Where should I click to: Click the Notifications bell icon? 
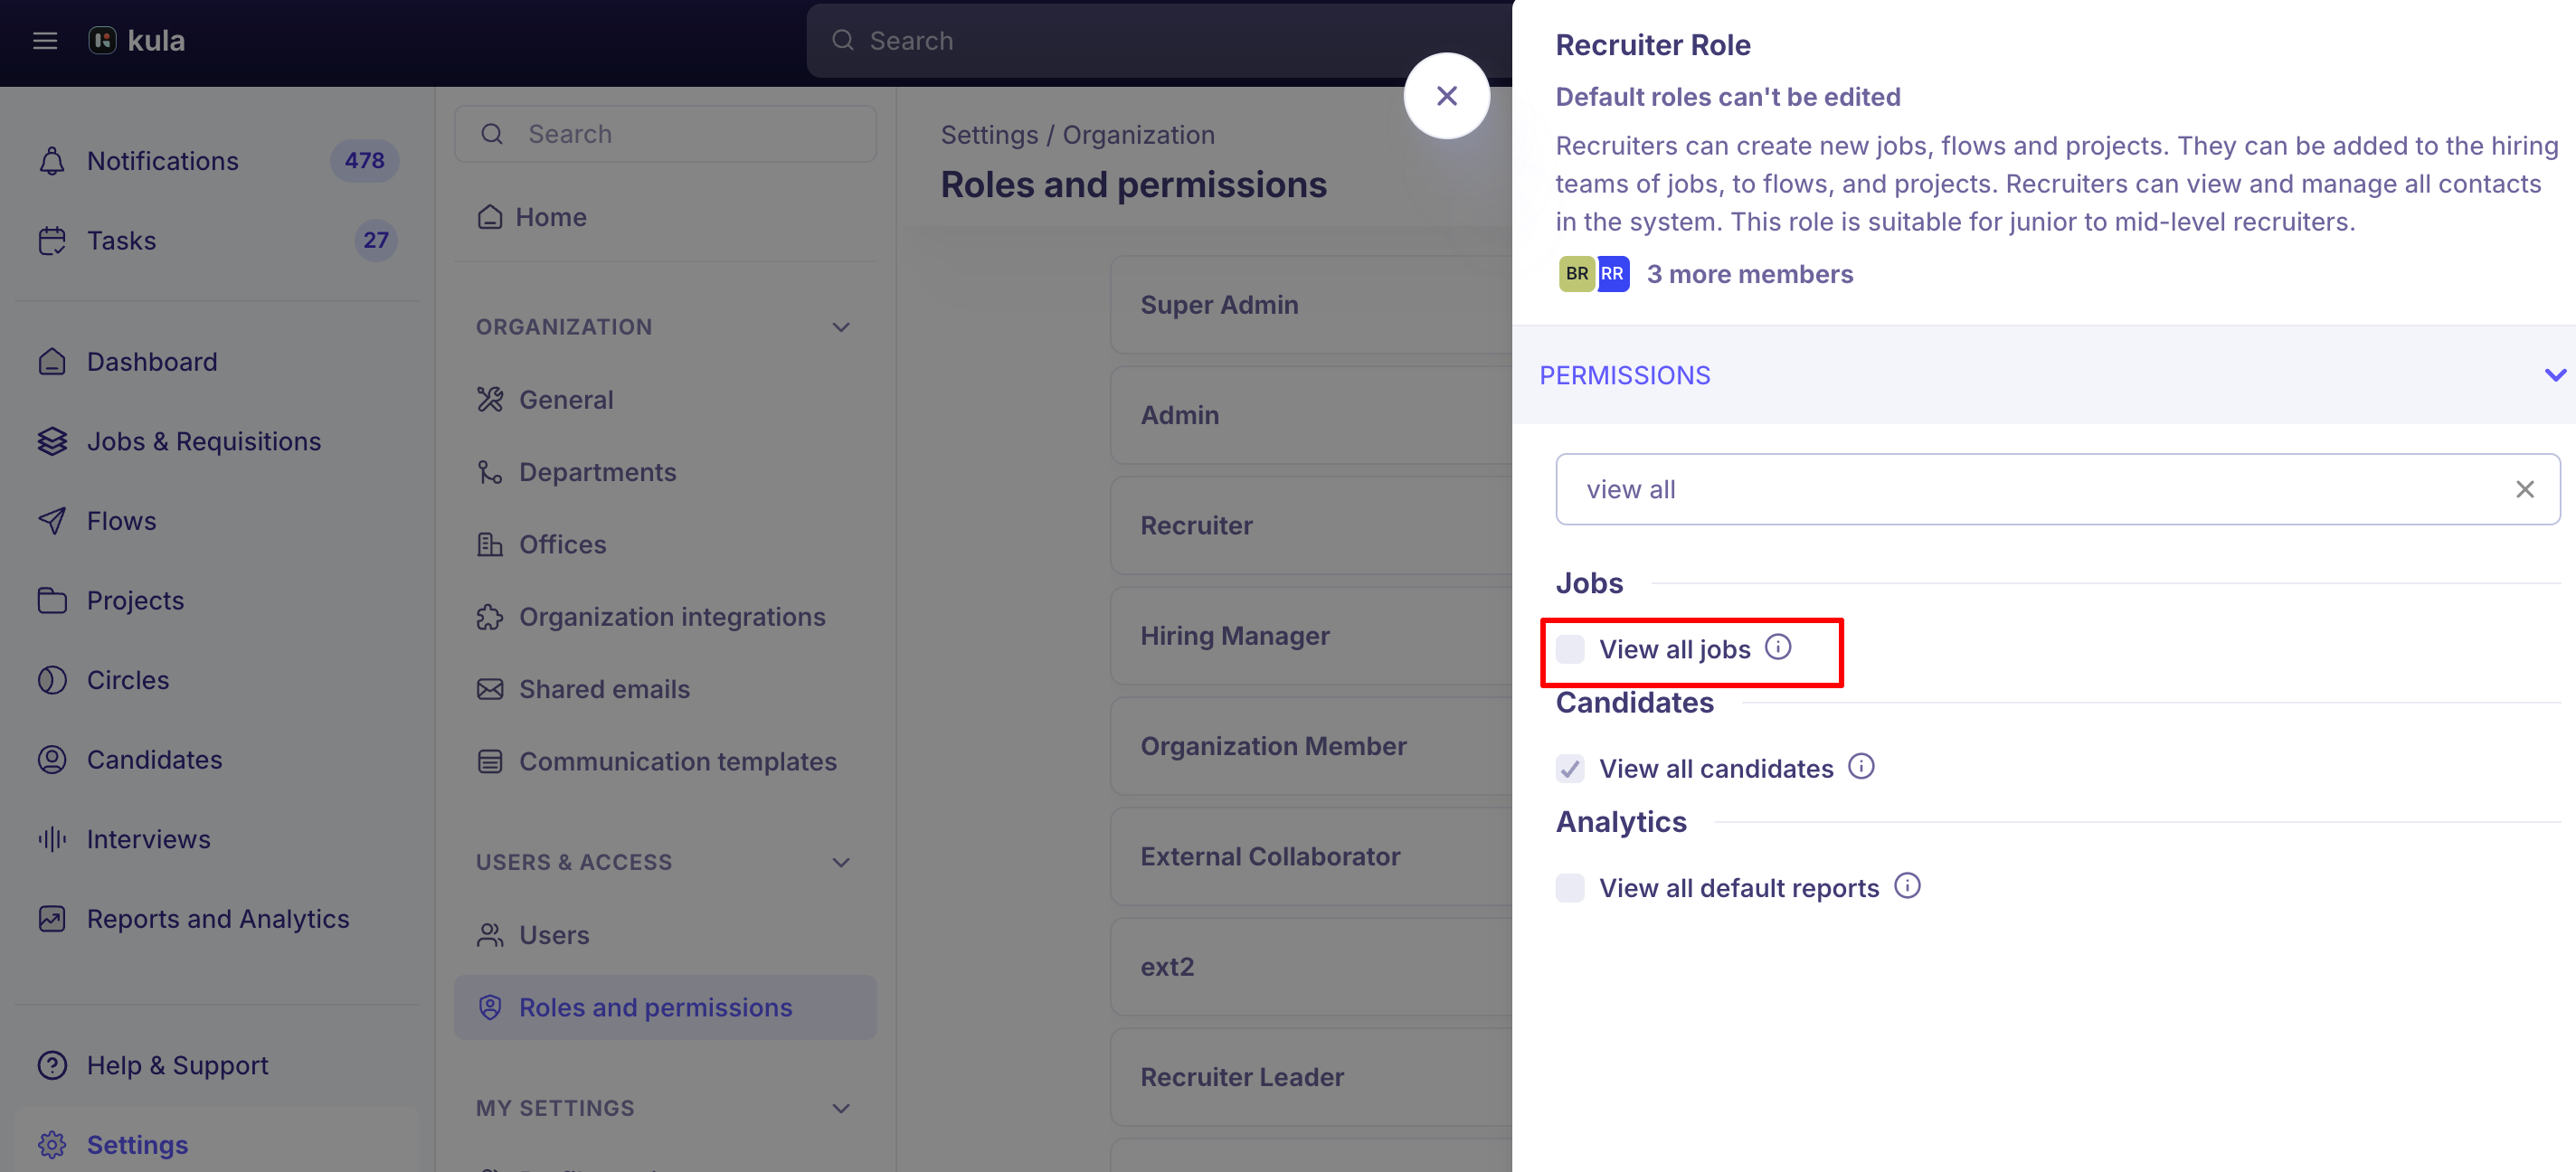tap(52, 161)
